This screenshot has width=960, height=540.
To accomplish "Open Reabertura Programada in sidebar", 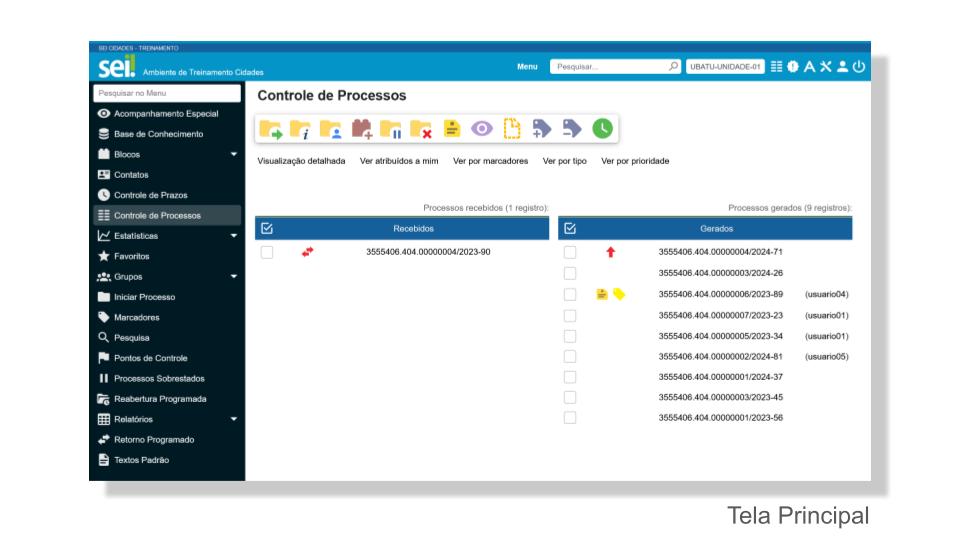I will (x=167, y=399).
